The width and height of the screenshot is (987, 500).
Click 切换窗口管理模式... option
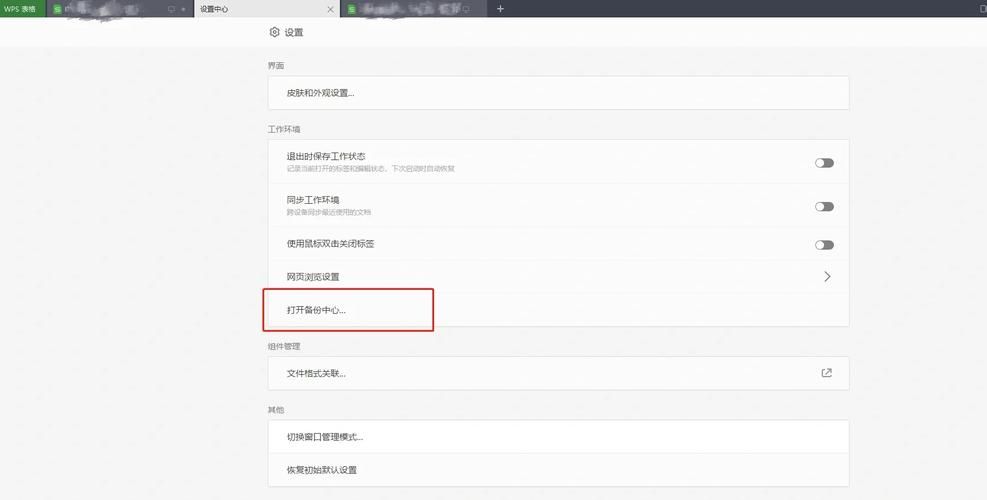tap(558, 437)
